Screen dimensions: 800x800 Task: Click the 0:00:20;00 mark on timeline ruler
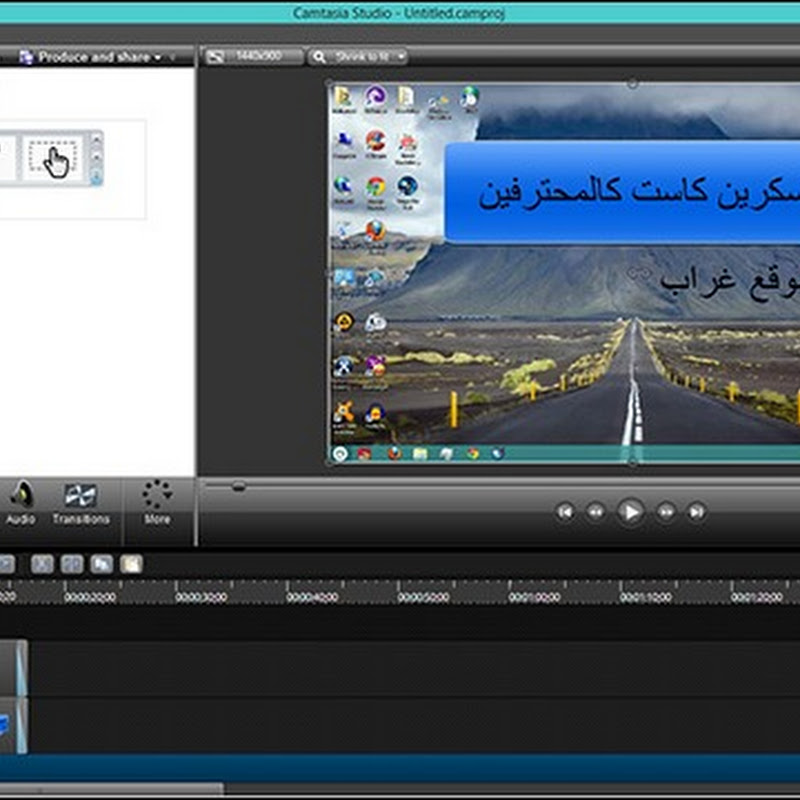click(90, 597)
